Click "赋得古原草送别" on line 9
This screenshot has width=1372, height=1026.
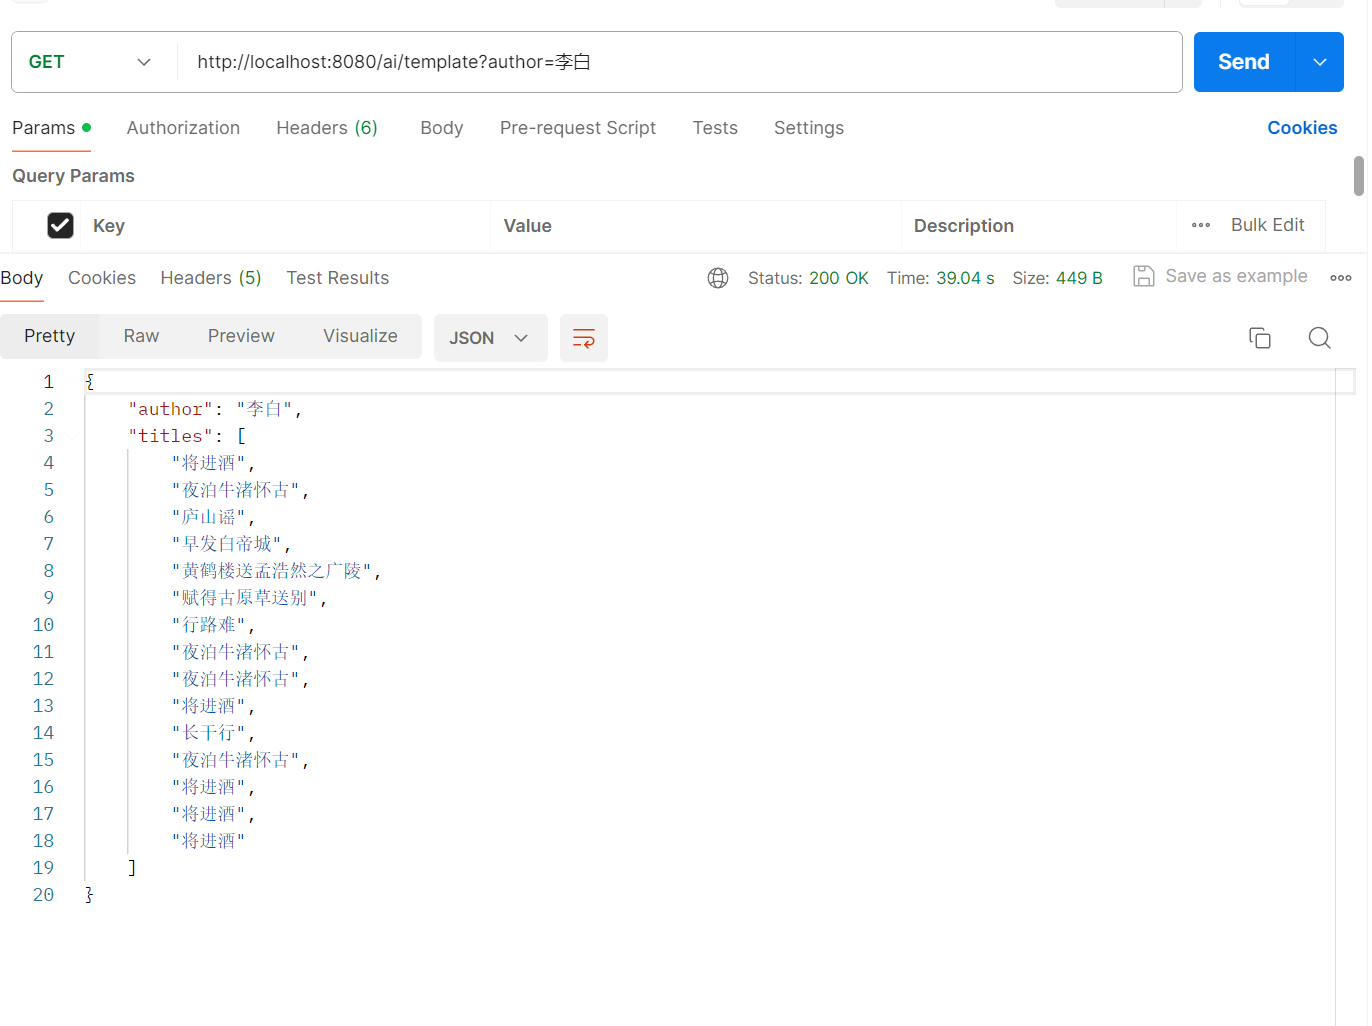tap(245, 598)
